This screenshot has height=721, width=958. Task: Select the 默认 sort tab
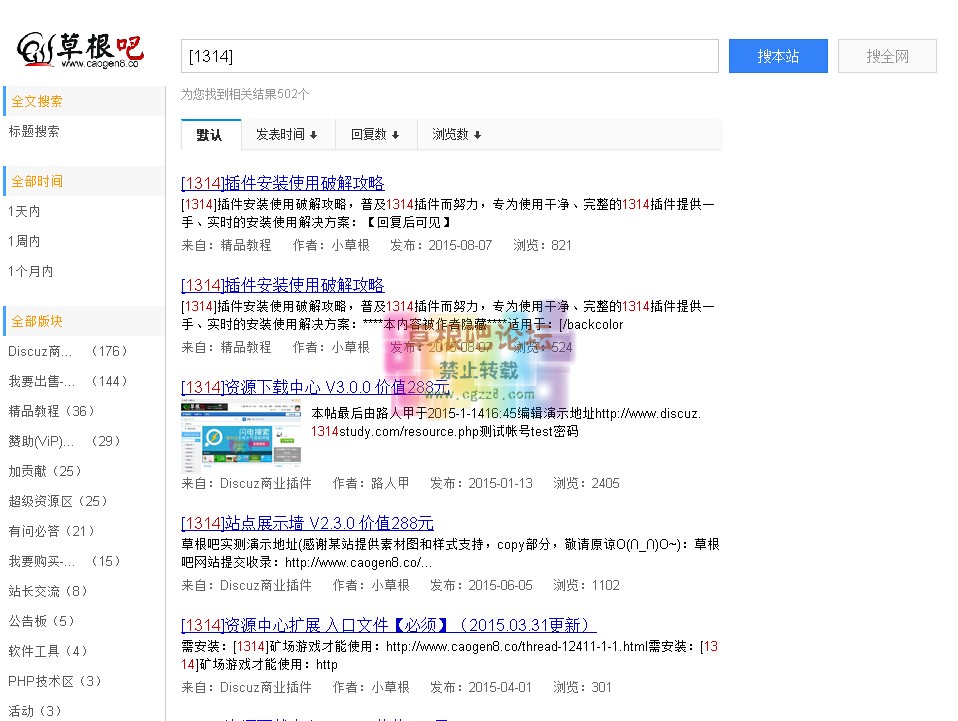210,133
